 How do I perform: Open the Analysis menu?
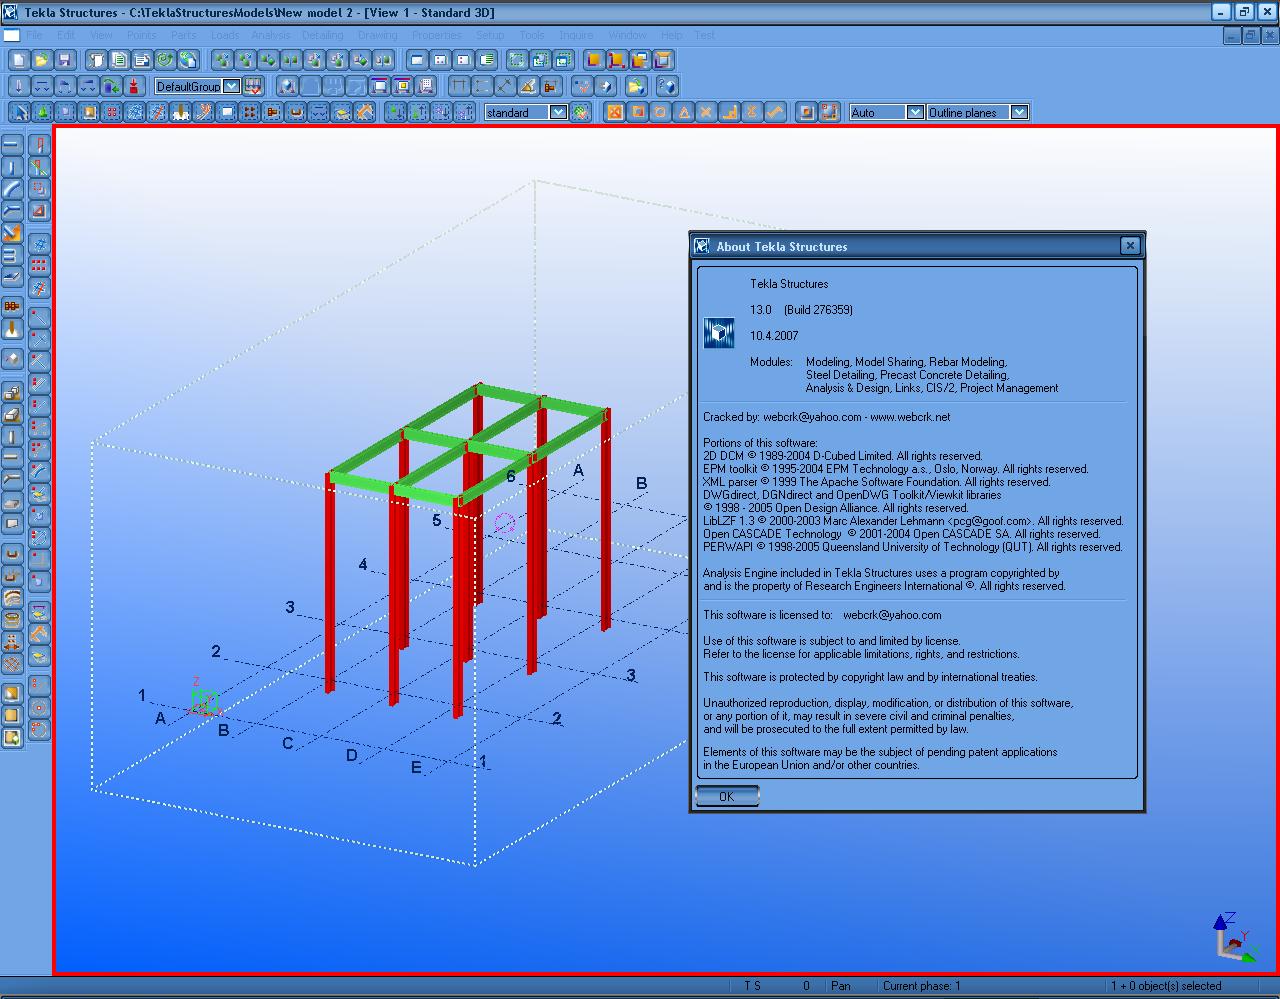[x=270, y=35]
